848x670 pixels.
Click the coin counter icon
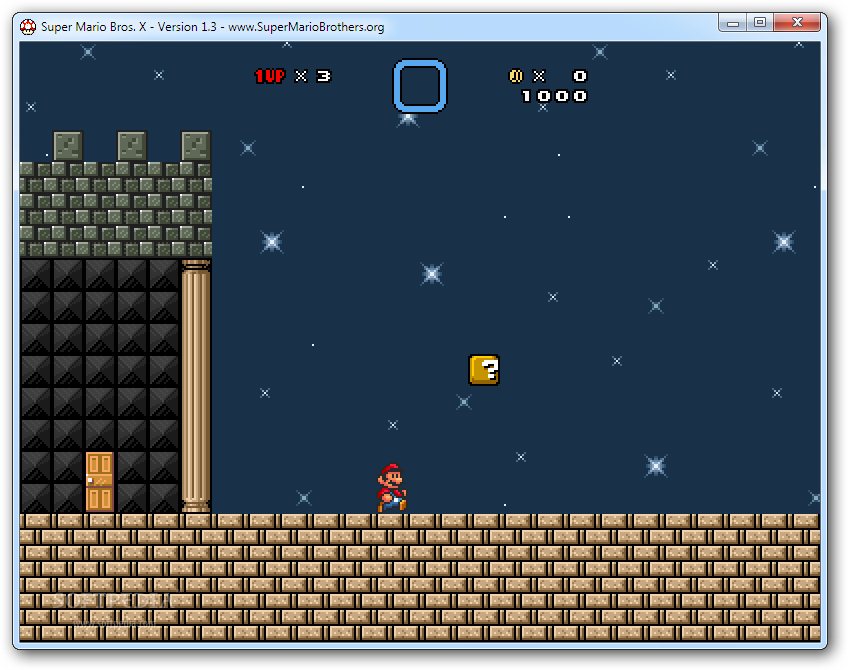tap(515, 76)
